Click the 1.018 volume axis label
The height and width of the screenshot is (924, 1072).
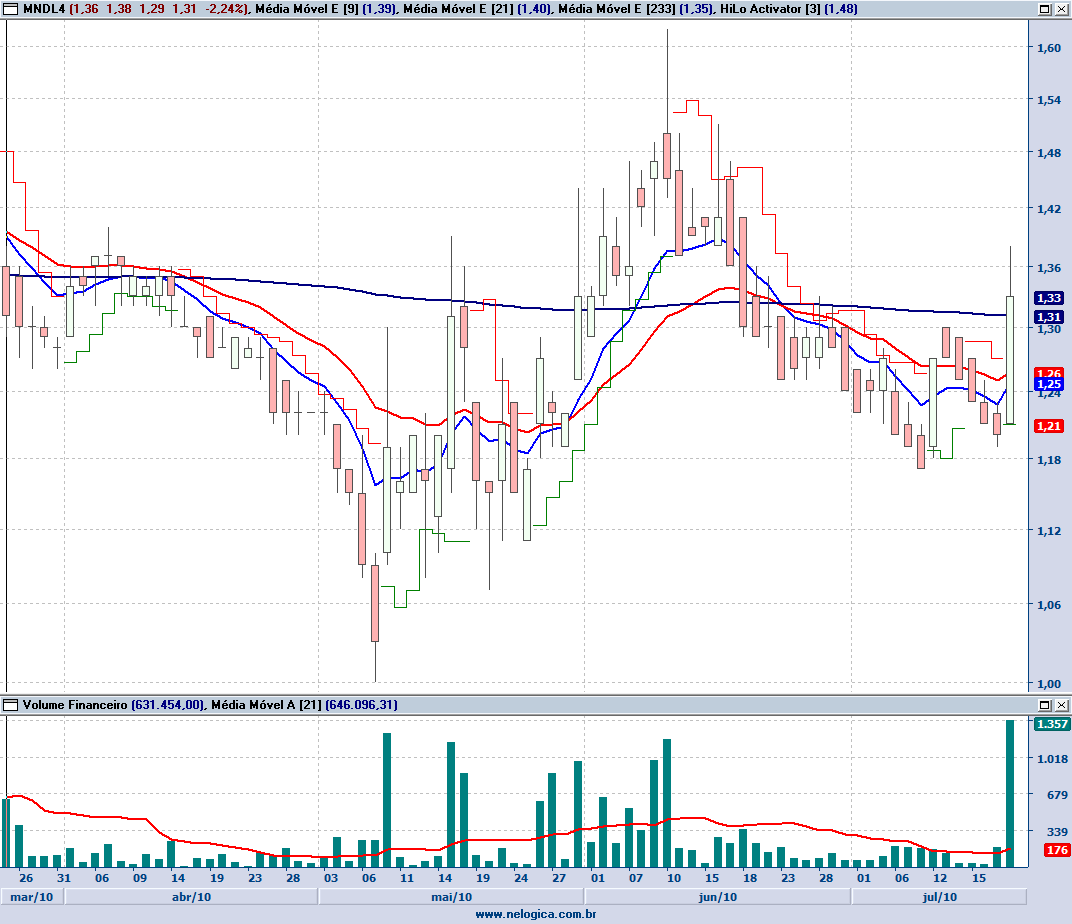pyautogui.click(x=1052, y=759)
